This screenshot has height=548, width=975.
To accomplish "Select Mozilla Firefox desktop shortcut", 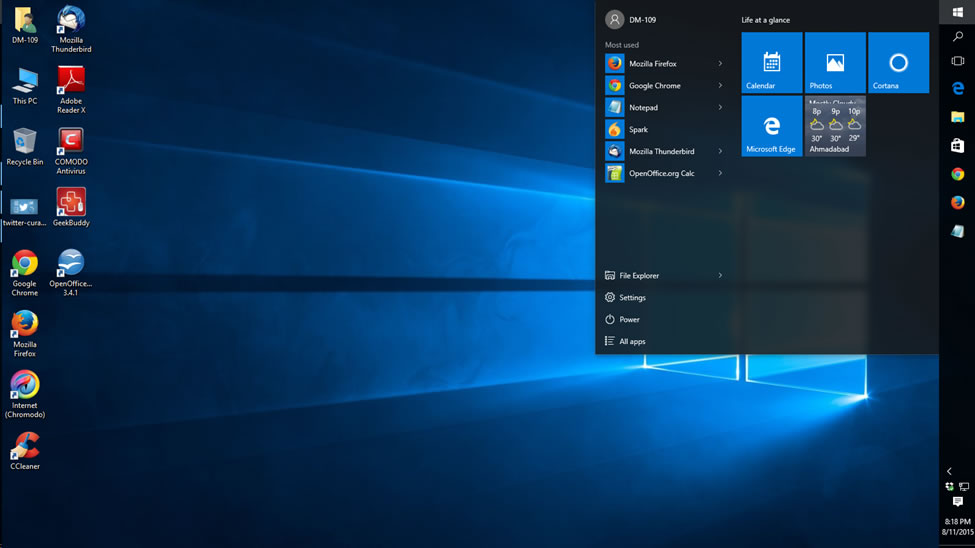I will coord(25,333).
